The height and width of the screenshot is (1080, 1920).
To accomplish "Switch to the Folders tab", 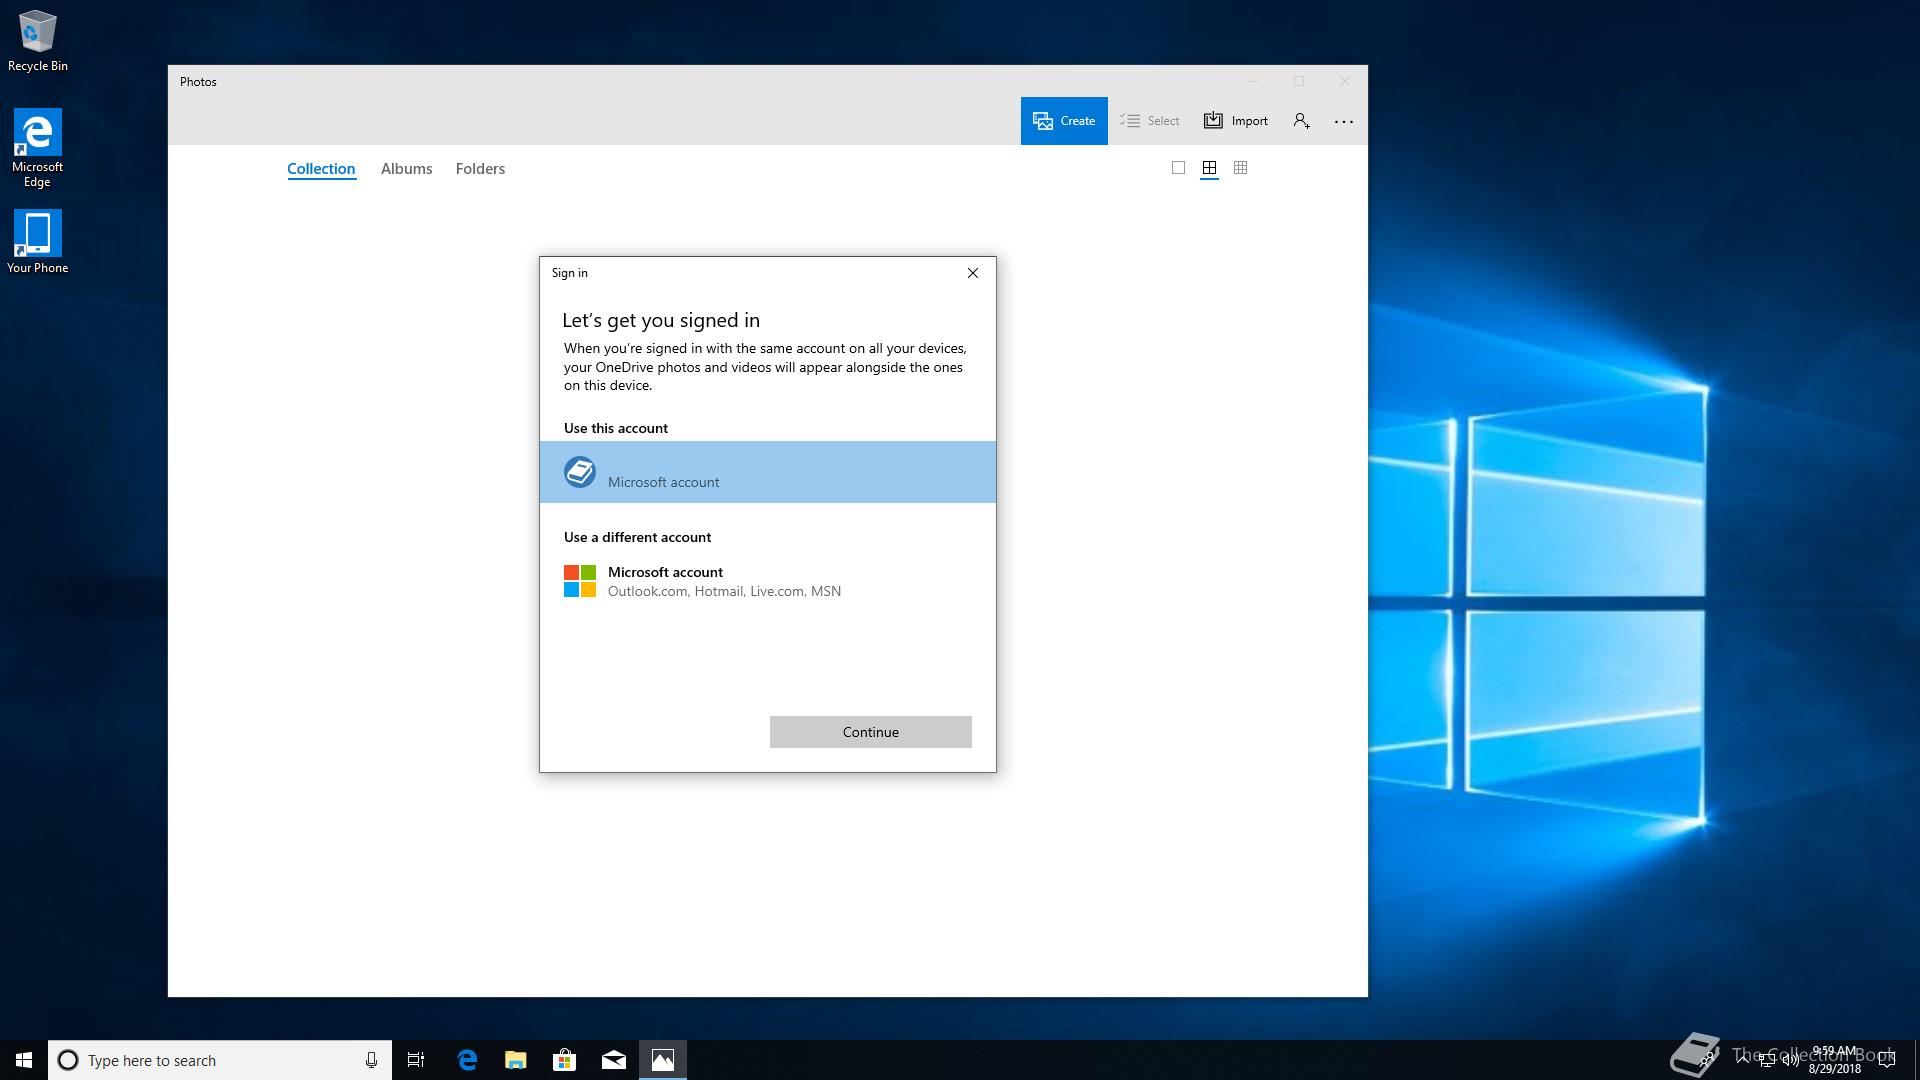I will [x=480, y=169].
